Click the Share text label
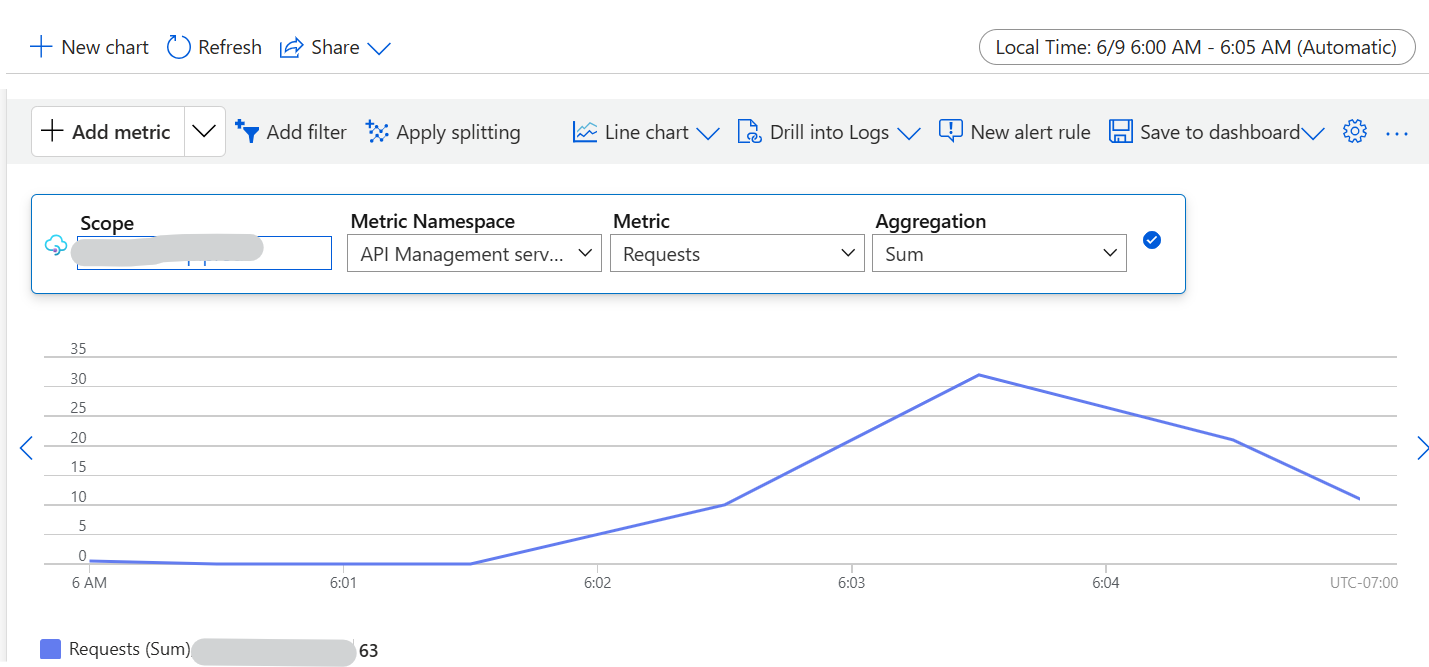Screen dimensions: 1429x667 point(335,47)
